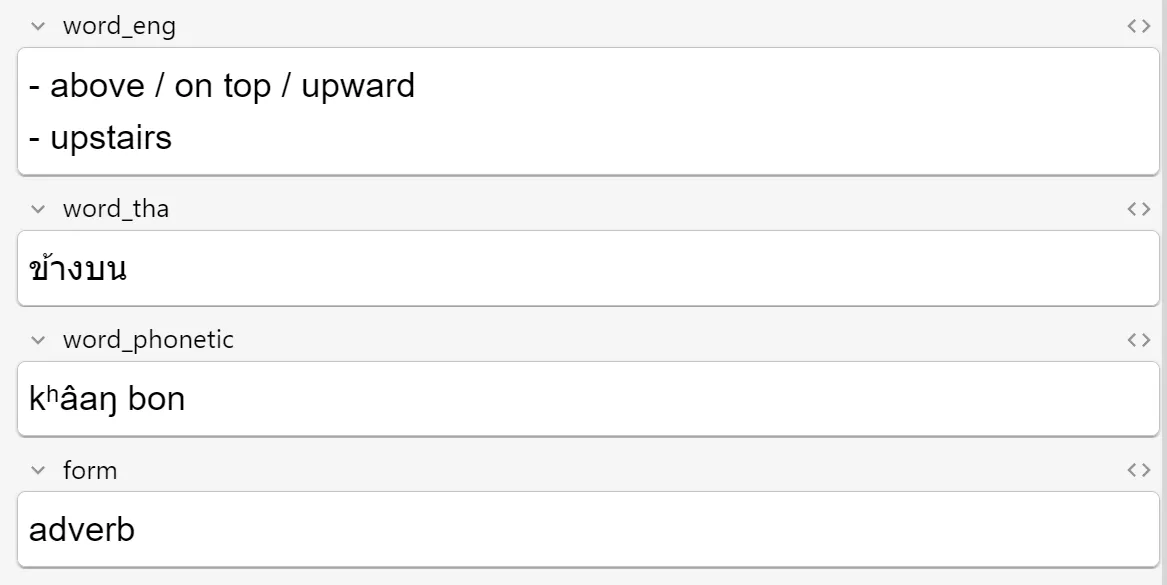Viewport: 1167px width, 585px height.
Task: Place cursor on 'on top' text
Action: click(x=222, y=86)
